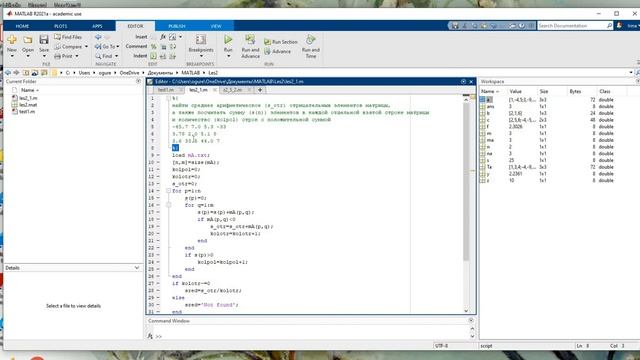This screenshot has width=640, height=360.
Task: Click the back arrow in address bar
Action: click(x=8, y=73)
